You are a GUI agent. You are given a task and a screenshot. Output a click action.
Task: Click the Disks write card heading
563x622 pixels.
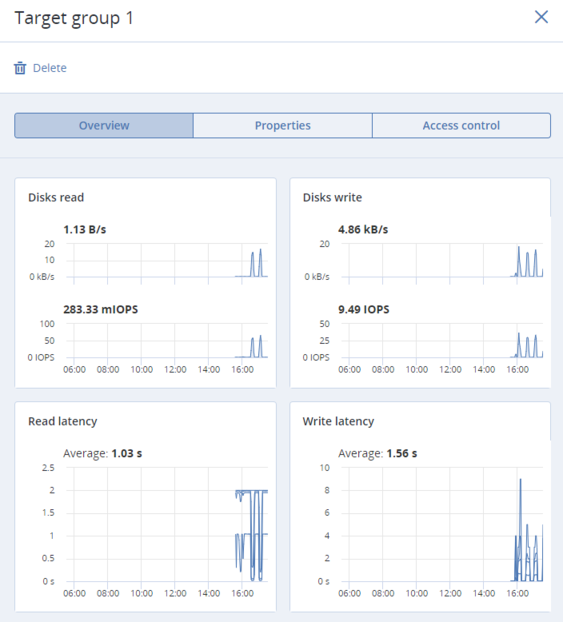[332, 198]
